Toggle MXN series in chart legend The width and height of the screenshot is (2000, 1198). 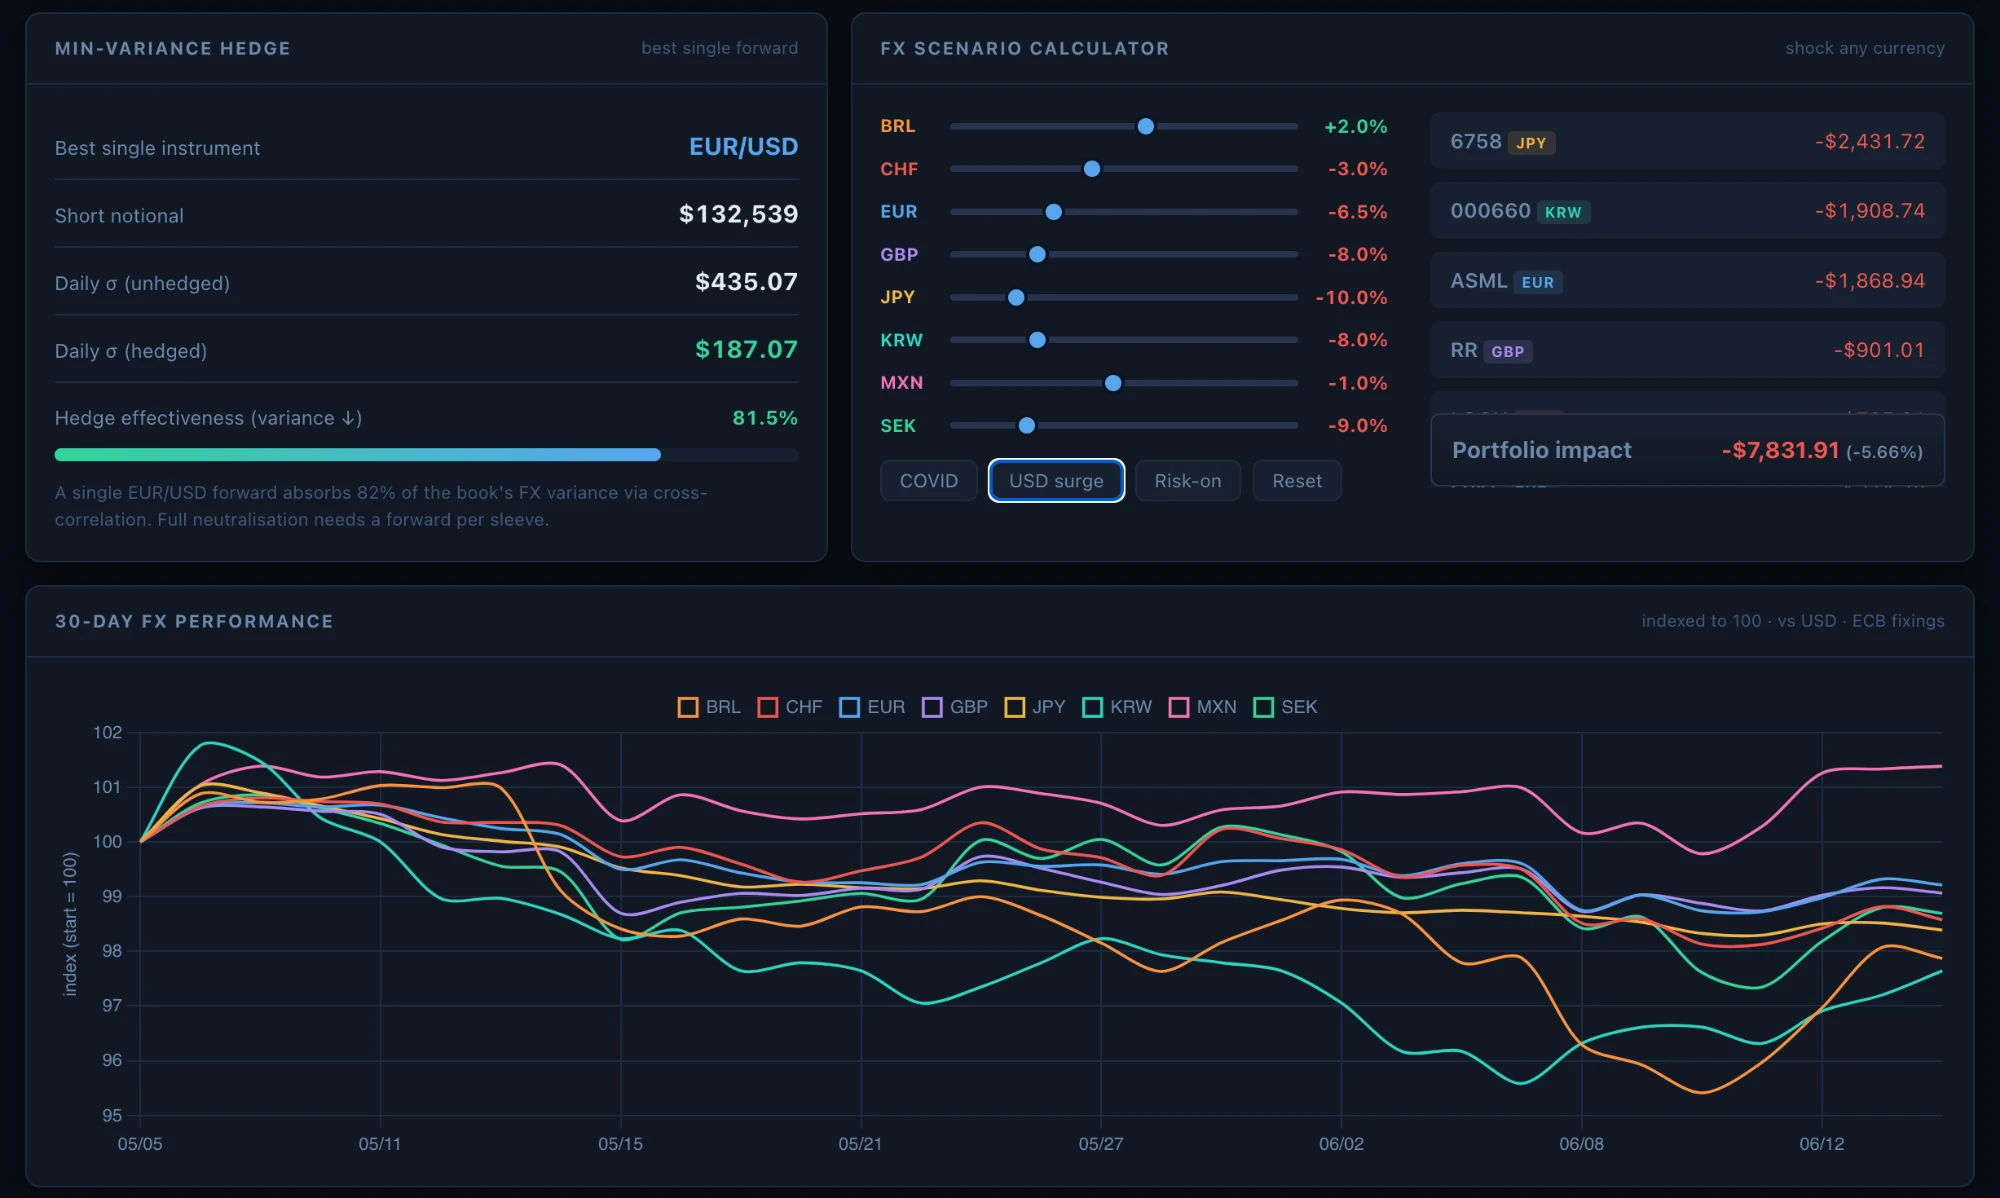pos(1203,707)
